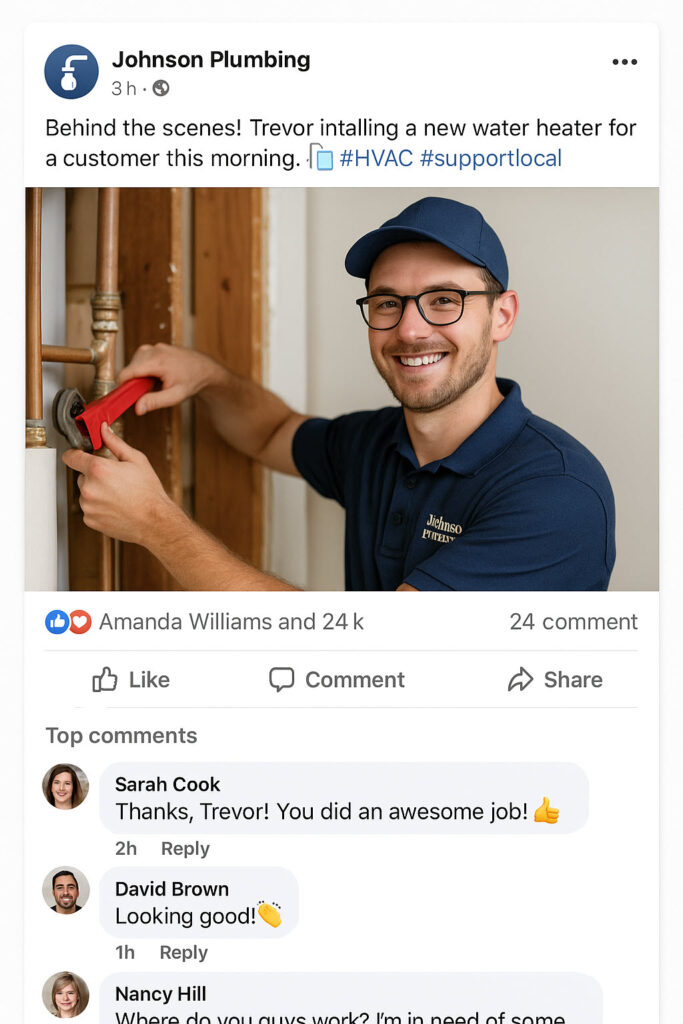Click the public globe privacy icon
The height and width of the screenshot is (1024, 683).
161,88
